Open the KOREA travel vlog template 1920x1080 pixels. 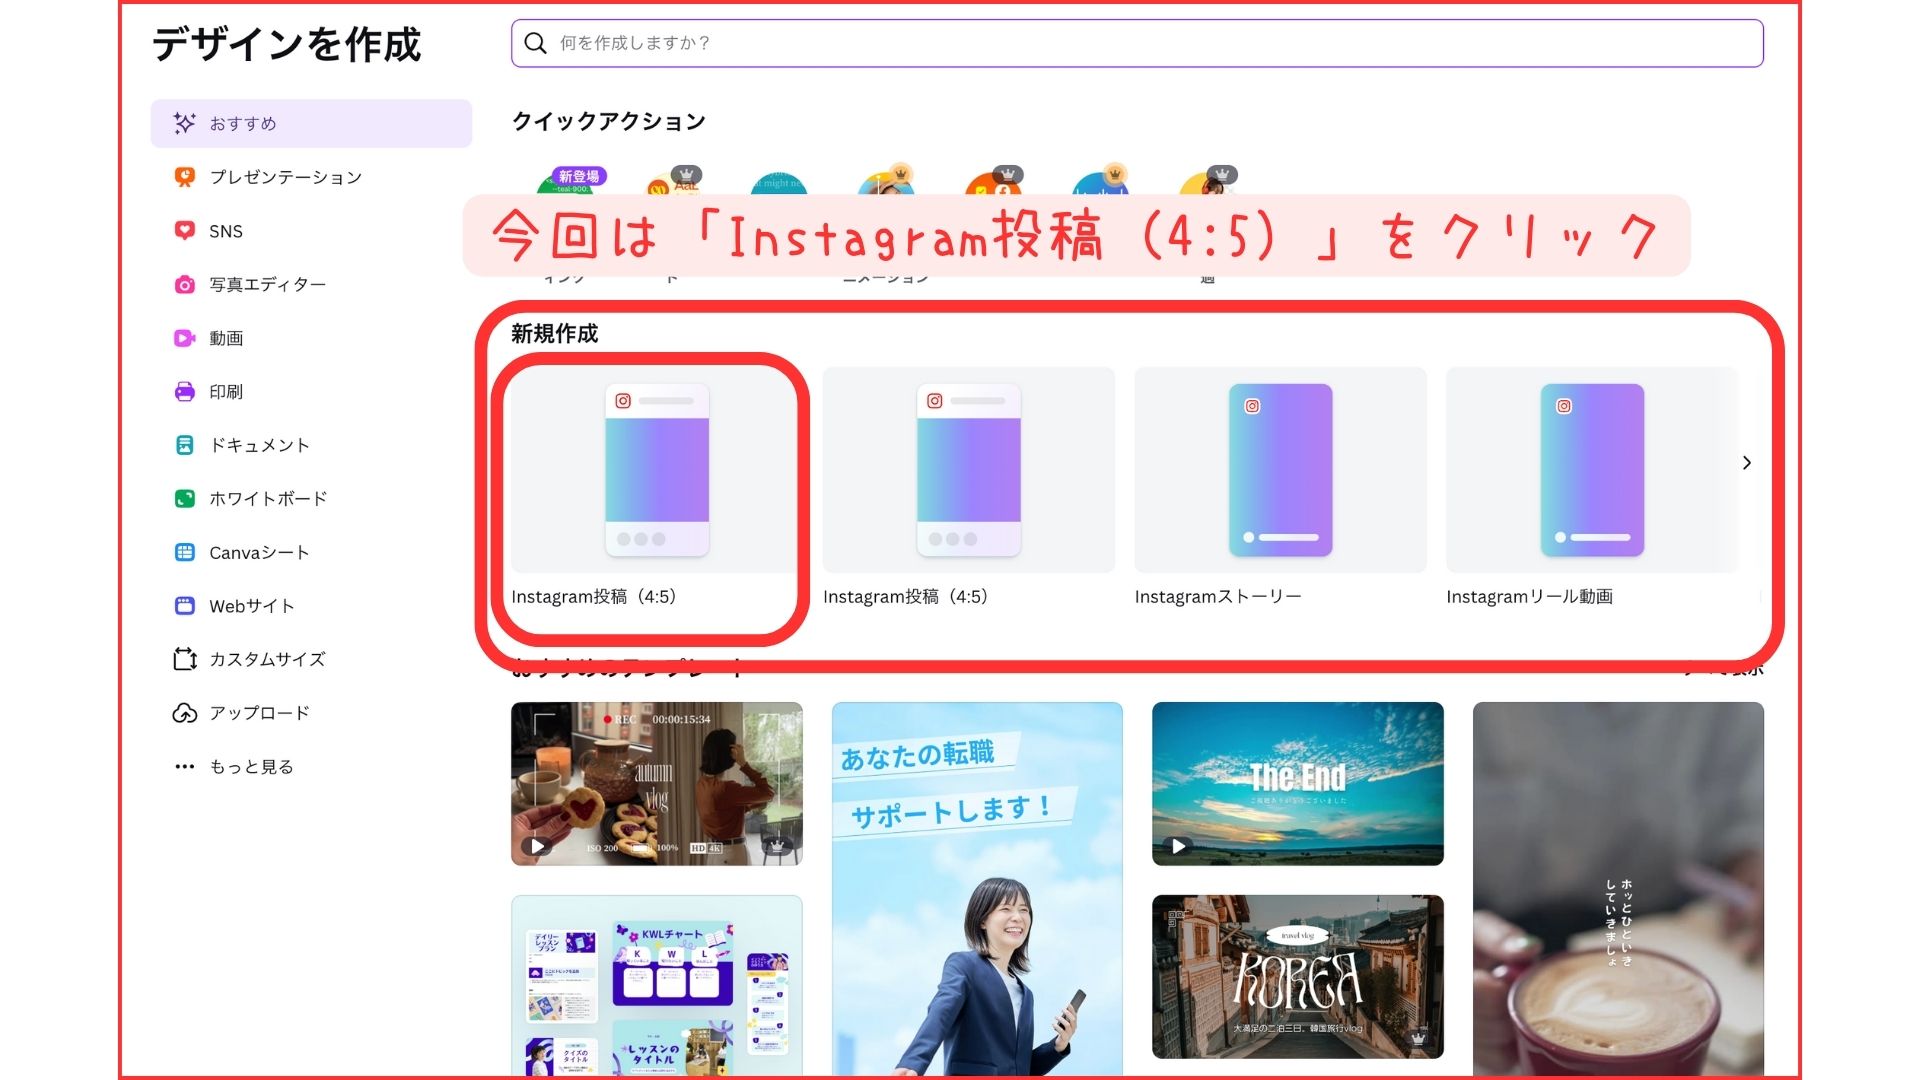(1297, 977)
